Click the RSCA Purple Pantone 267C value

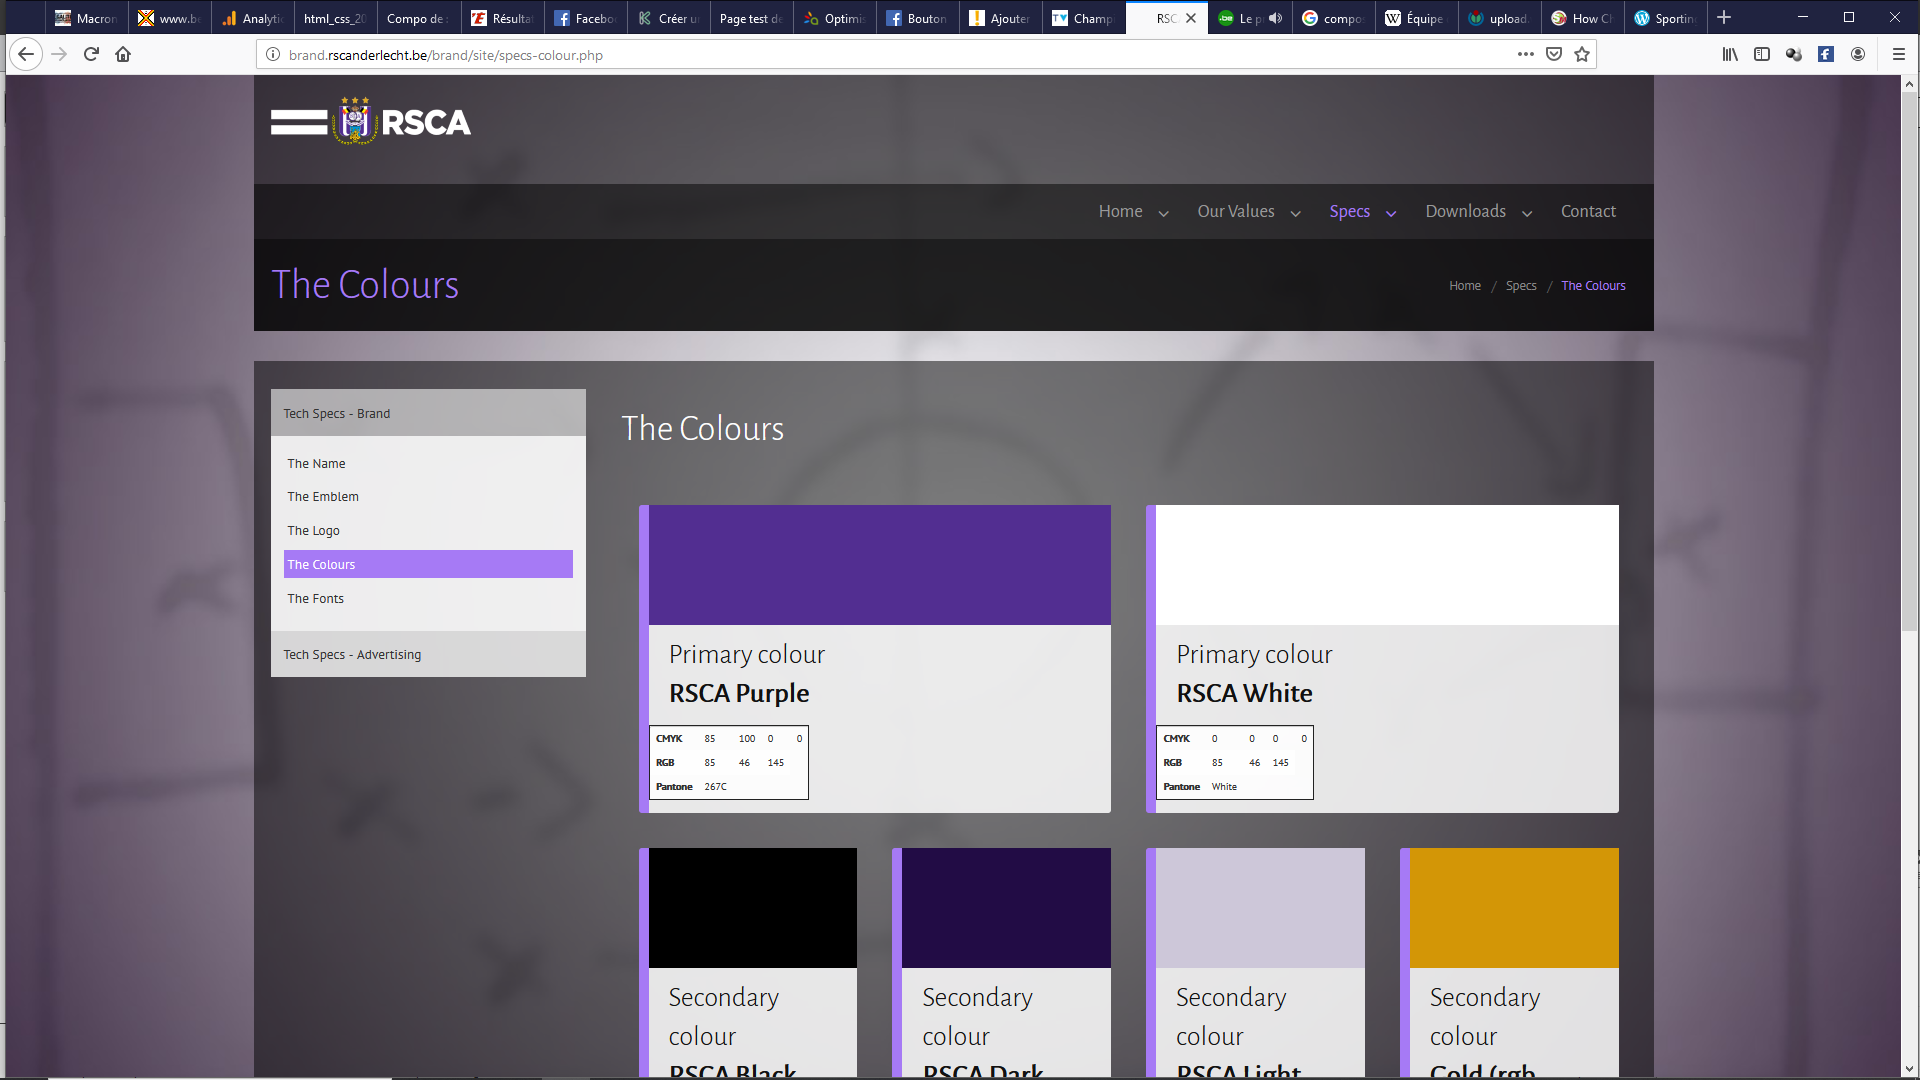tap(715, 787)
